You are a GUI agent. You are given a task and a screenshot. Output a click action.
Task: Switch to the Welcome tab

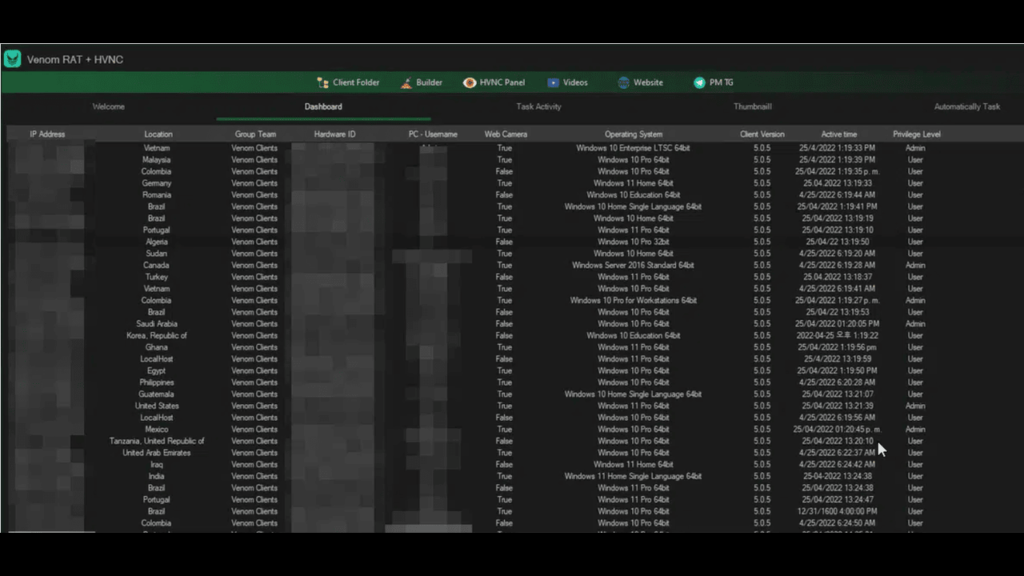tap(108, 106)
